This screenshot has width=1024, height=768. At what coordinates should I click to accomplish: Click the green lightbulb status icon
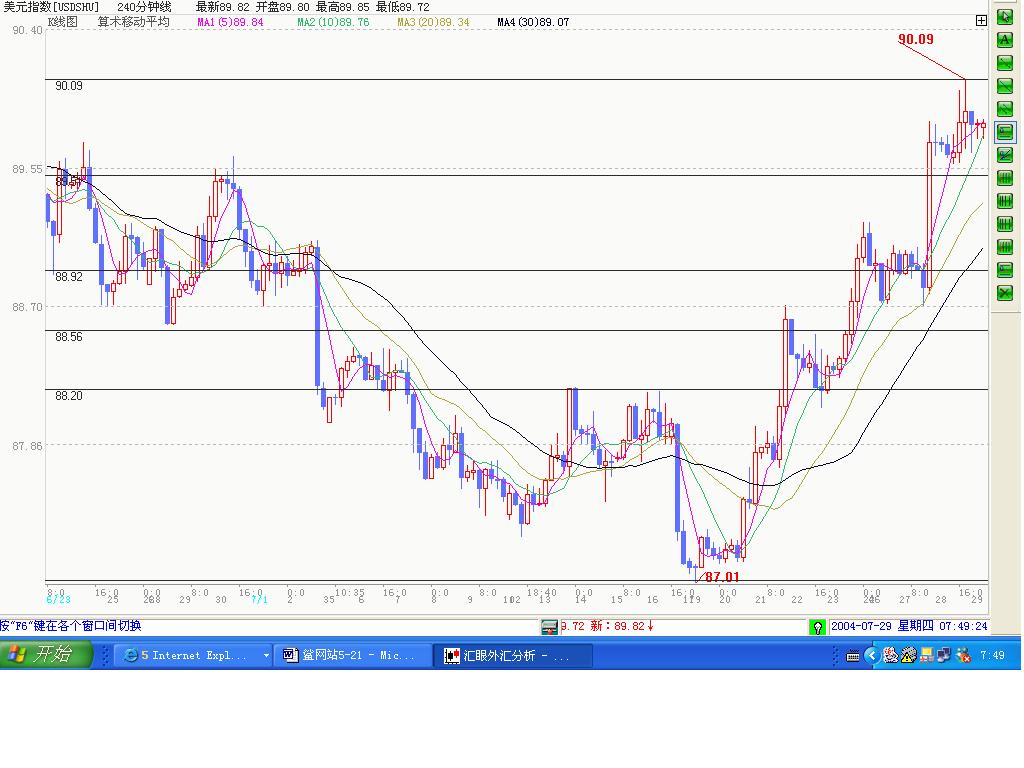point(818,627)
